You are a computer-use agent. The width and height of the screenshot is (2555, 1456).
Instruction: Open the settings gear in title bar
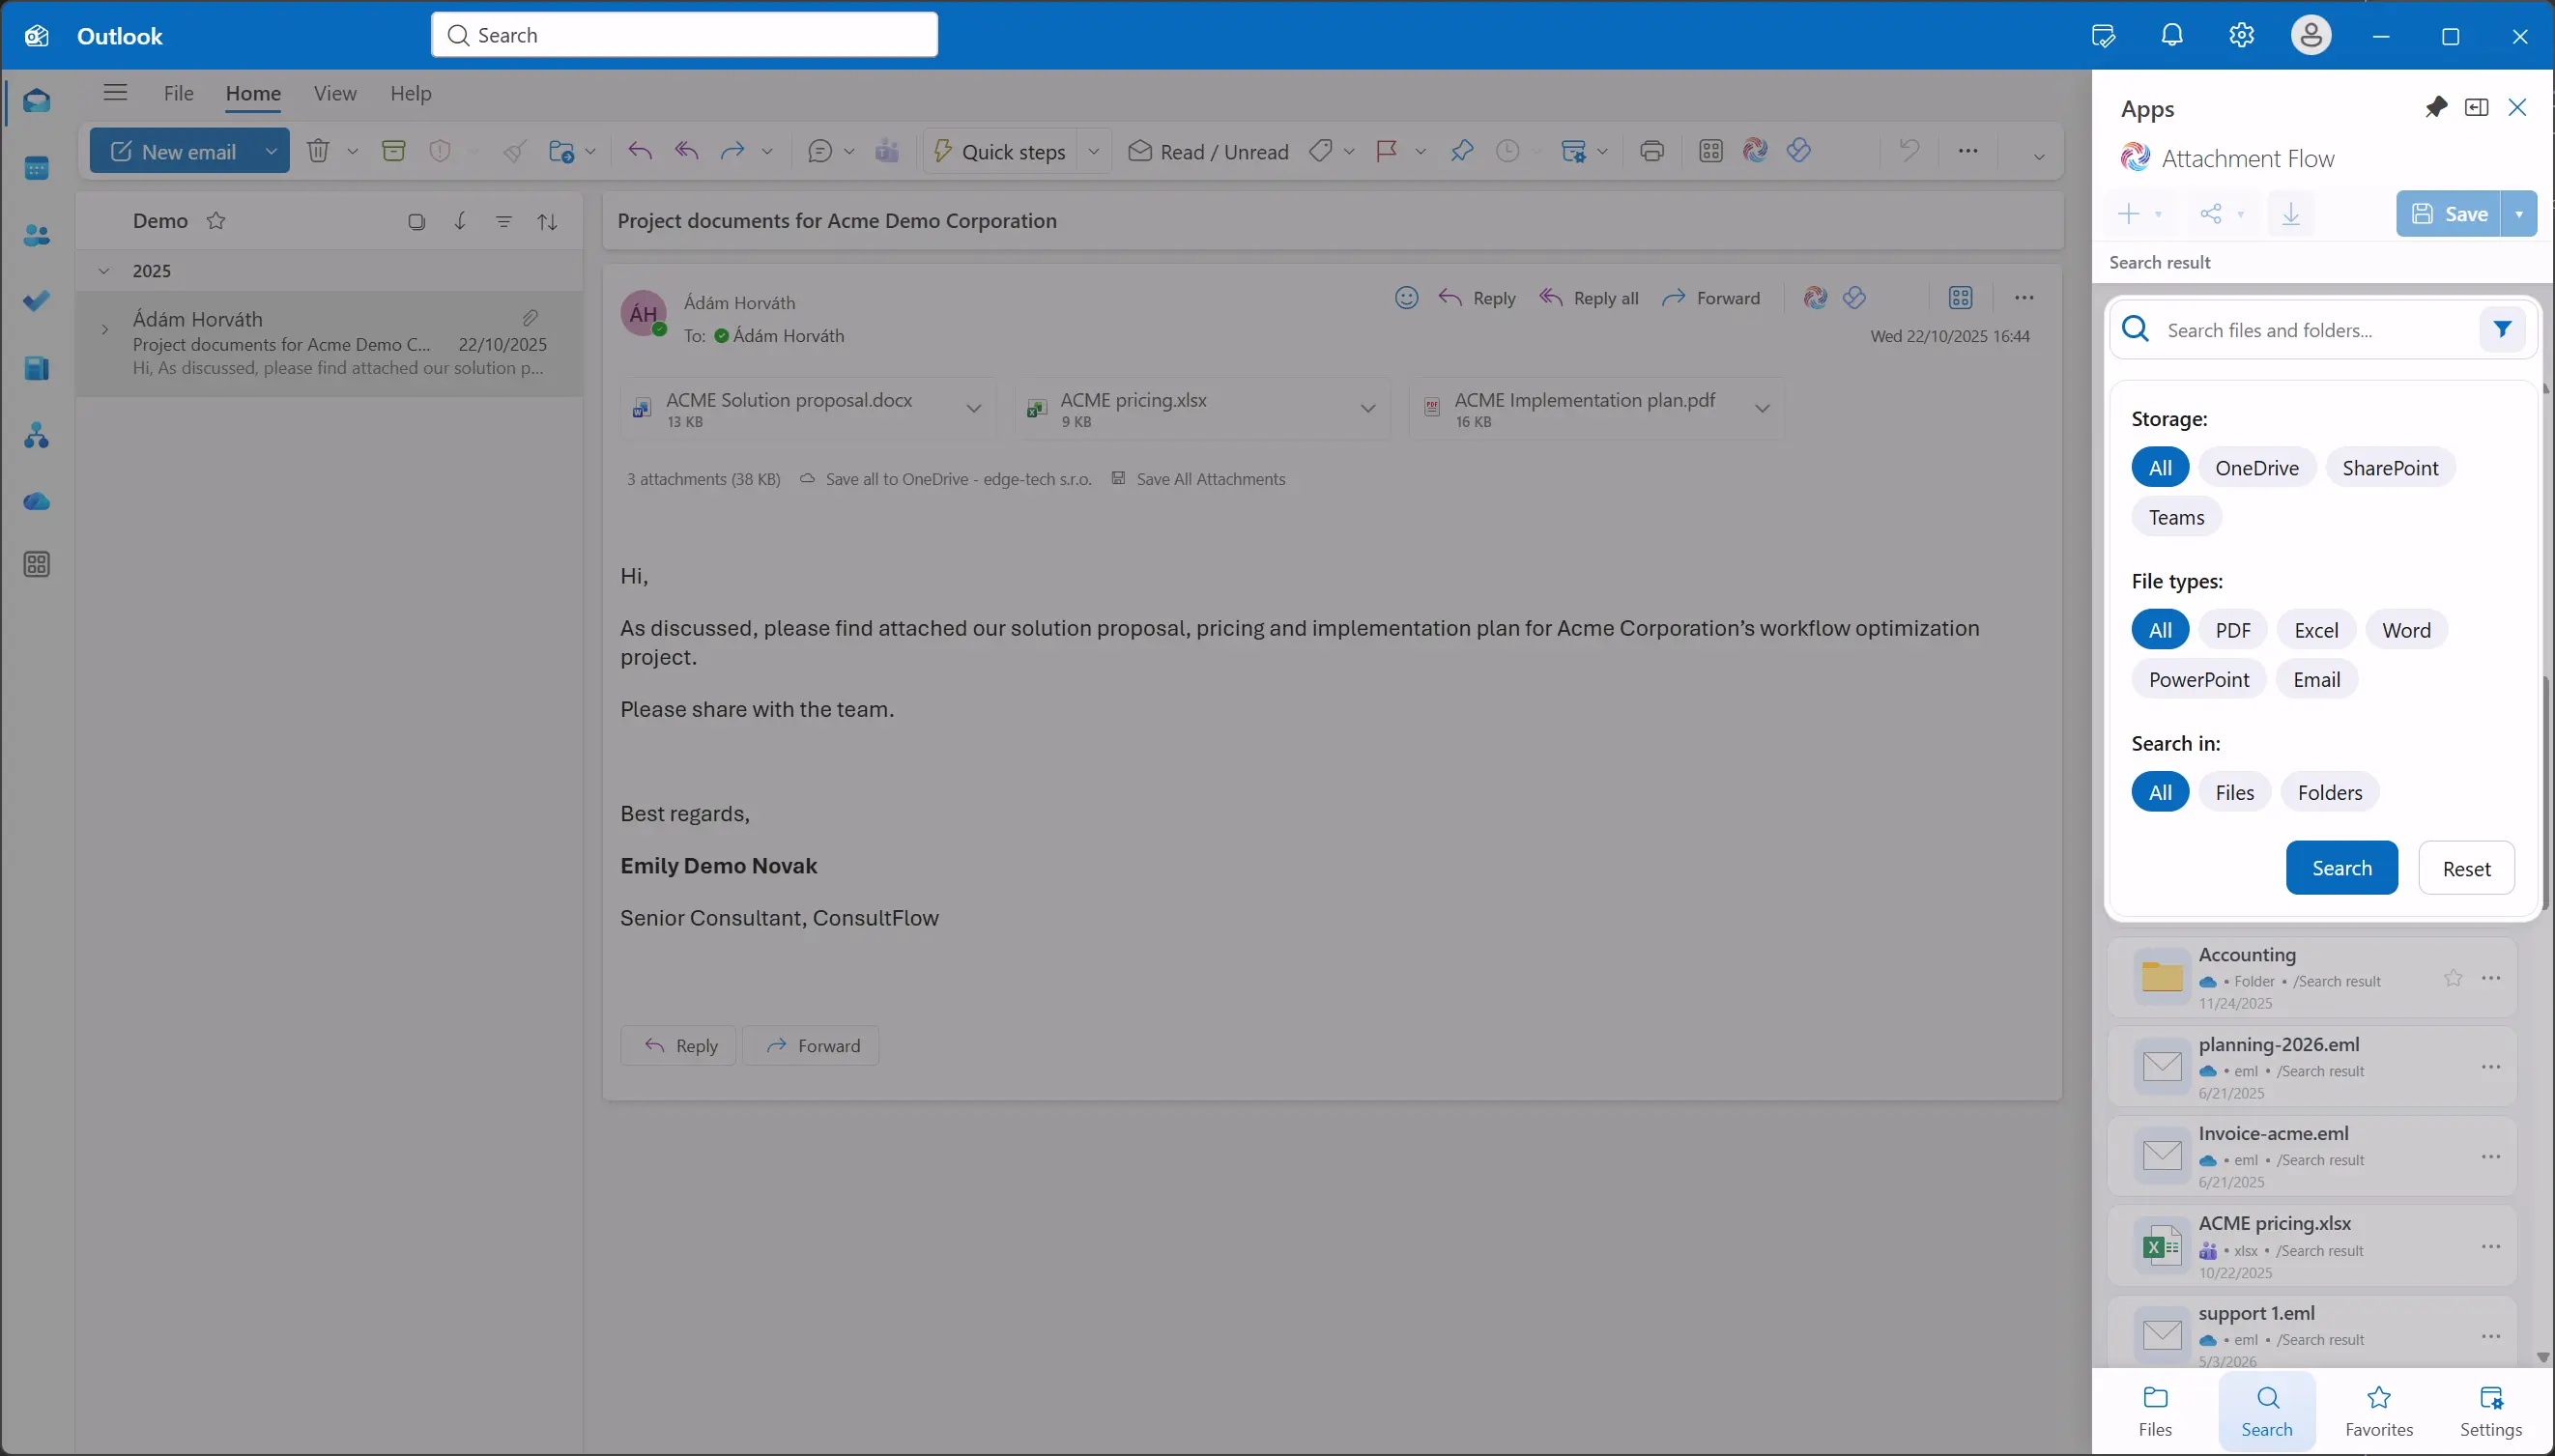coord(2242,36)
